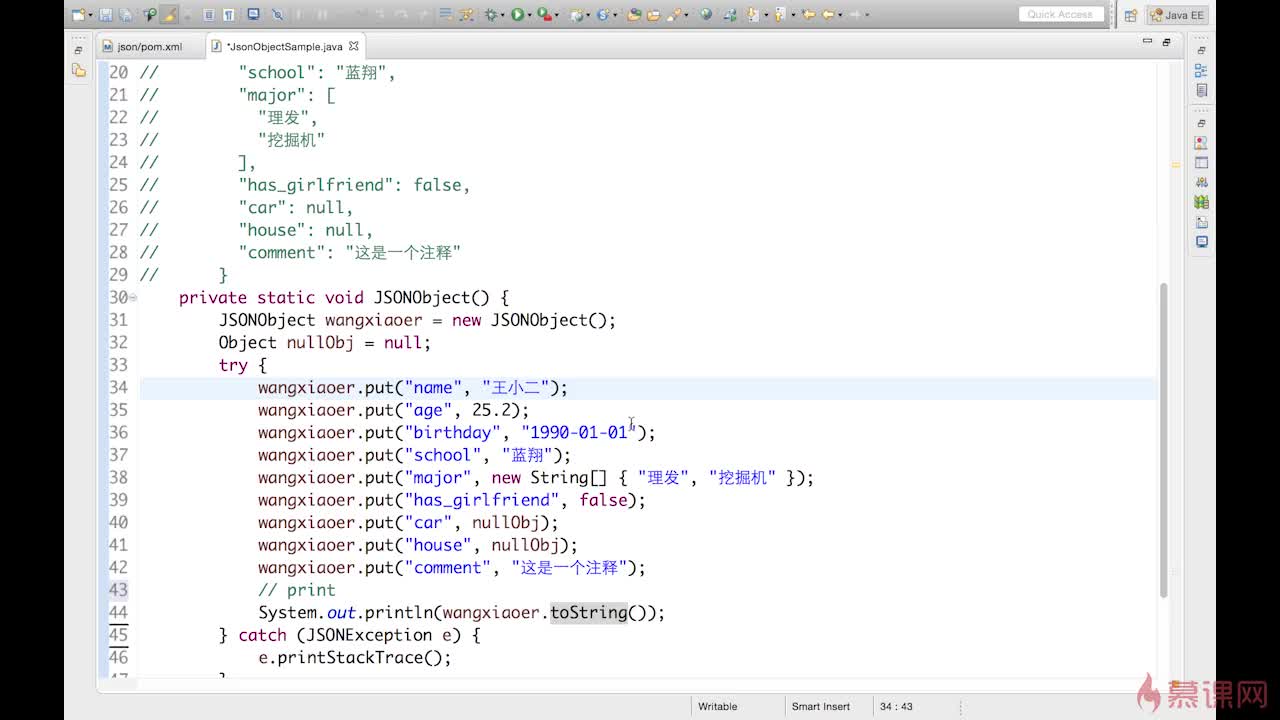Close the JsonObjectSample.java tab

[354, 46]
